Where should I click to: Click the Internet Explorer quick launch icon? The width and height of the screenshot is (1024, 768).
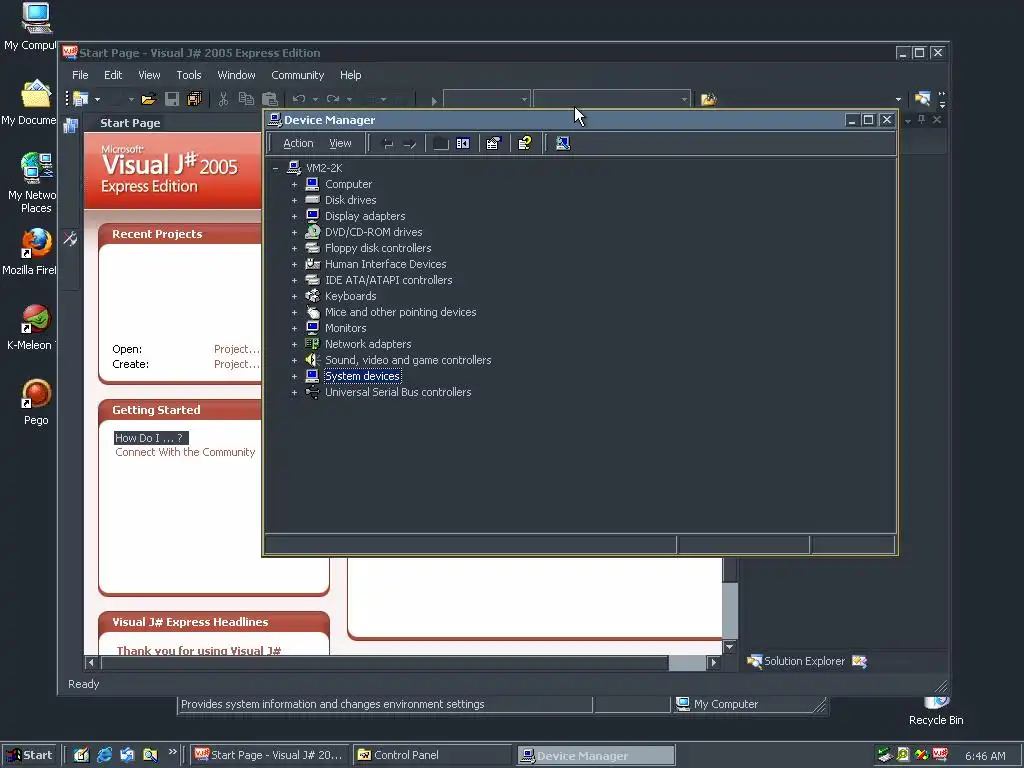[x=104, y=755]
